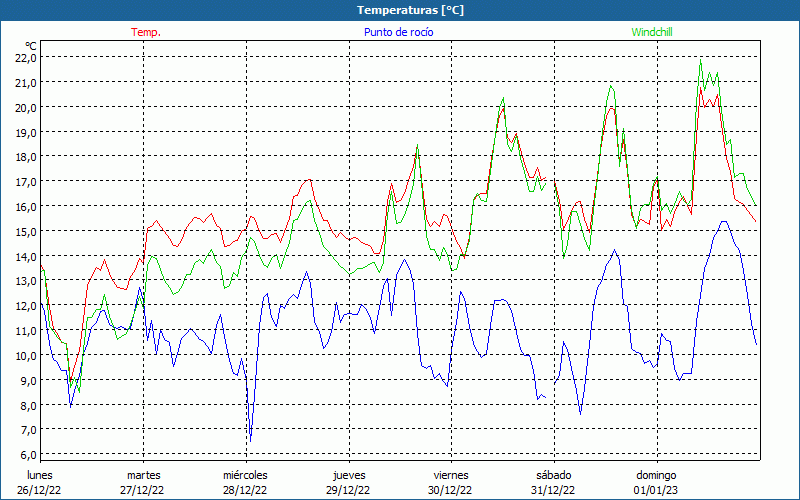Viewport: 800px width, 500px height.
Task: Select the green 'Windchill' legend label
Action: pos(652,32)
